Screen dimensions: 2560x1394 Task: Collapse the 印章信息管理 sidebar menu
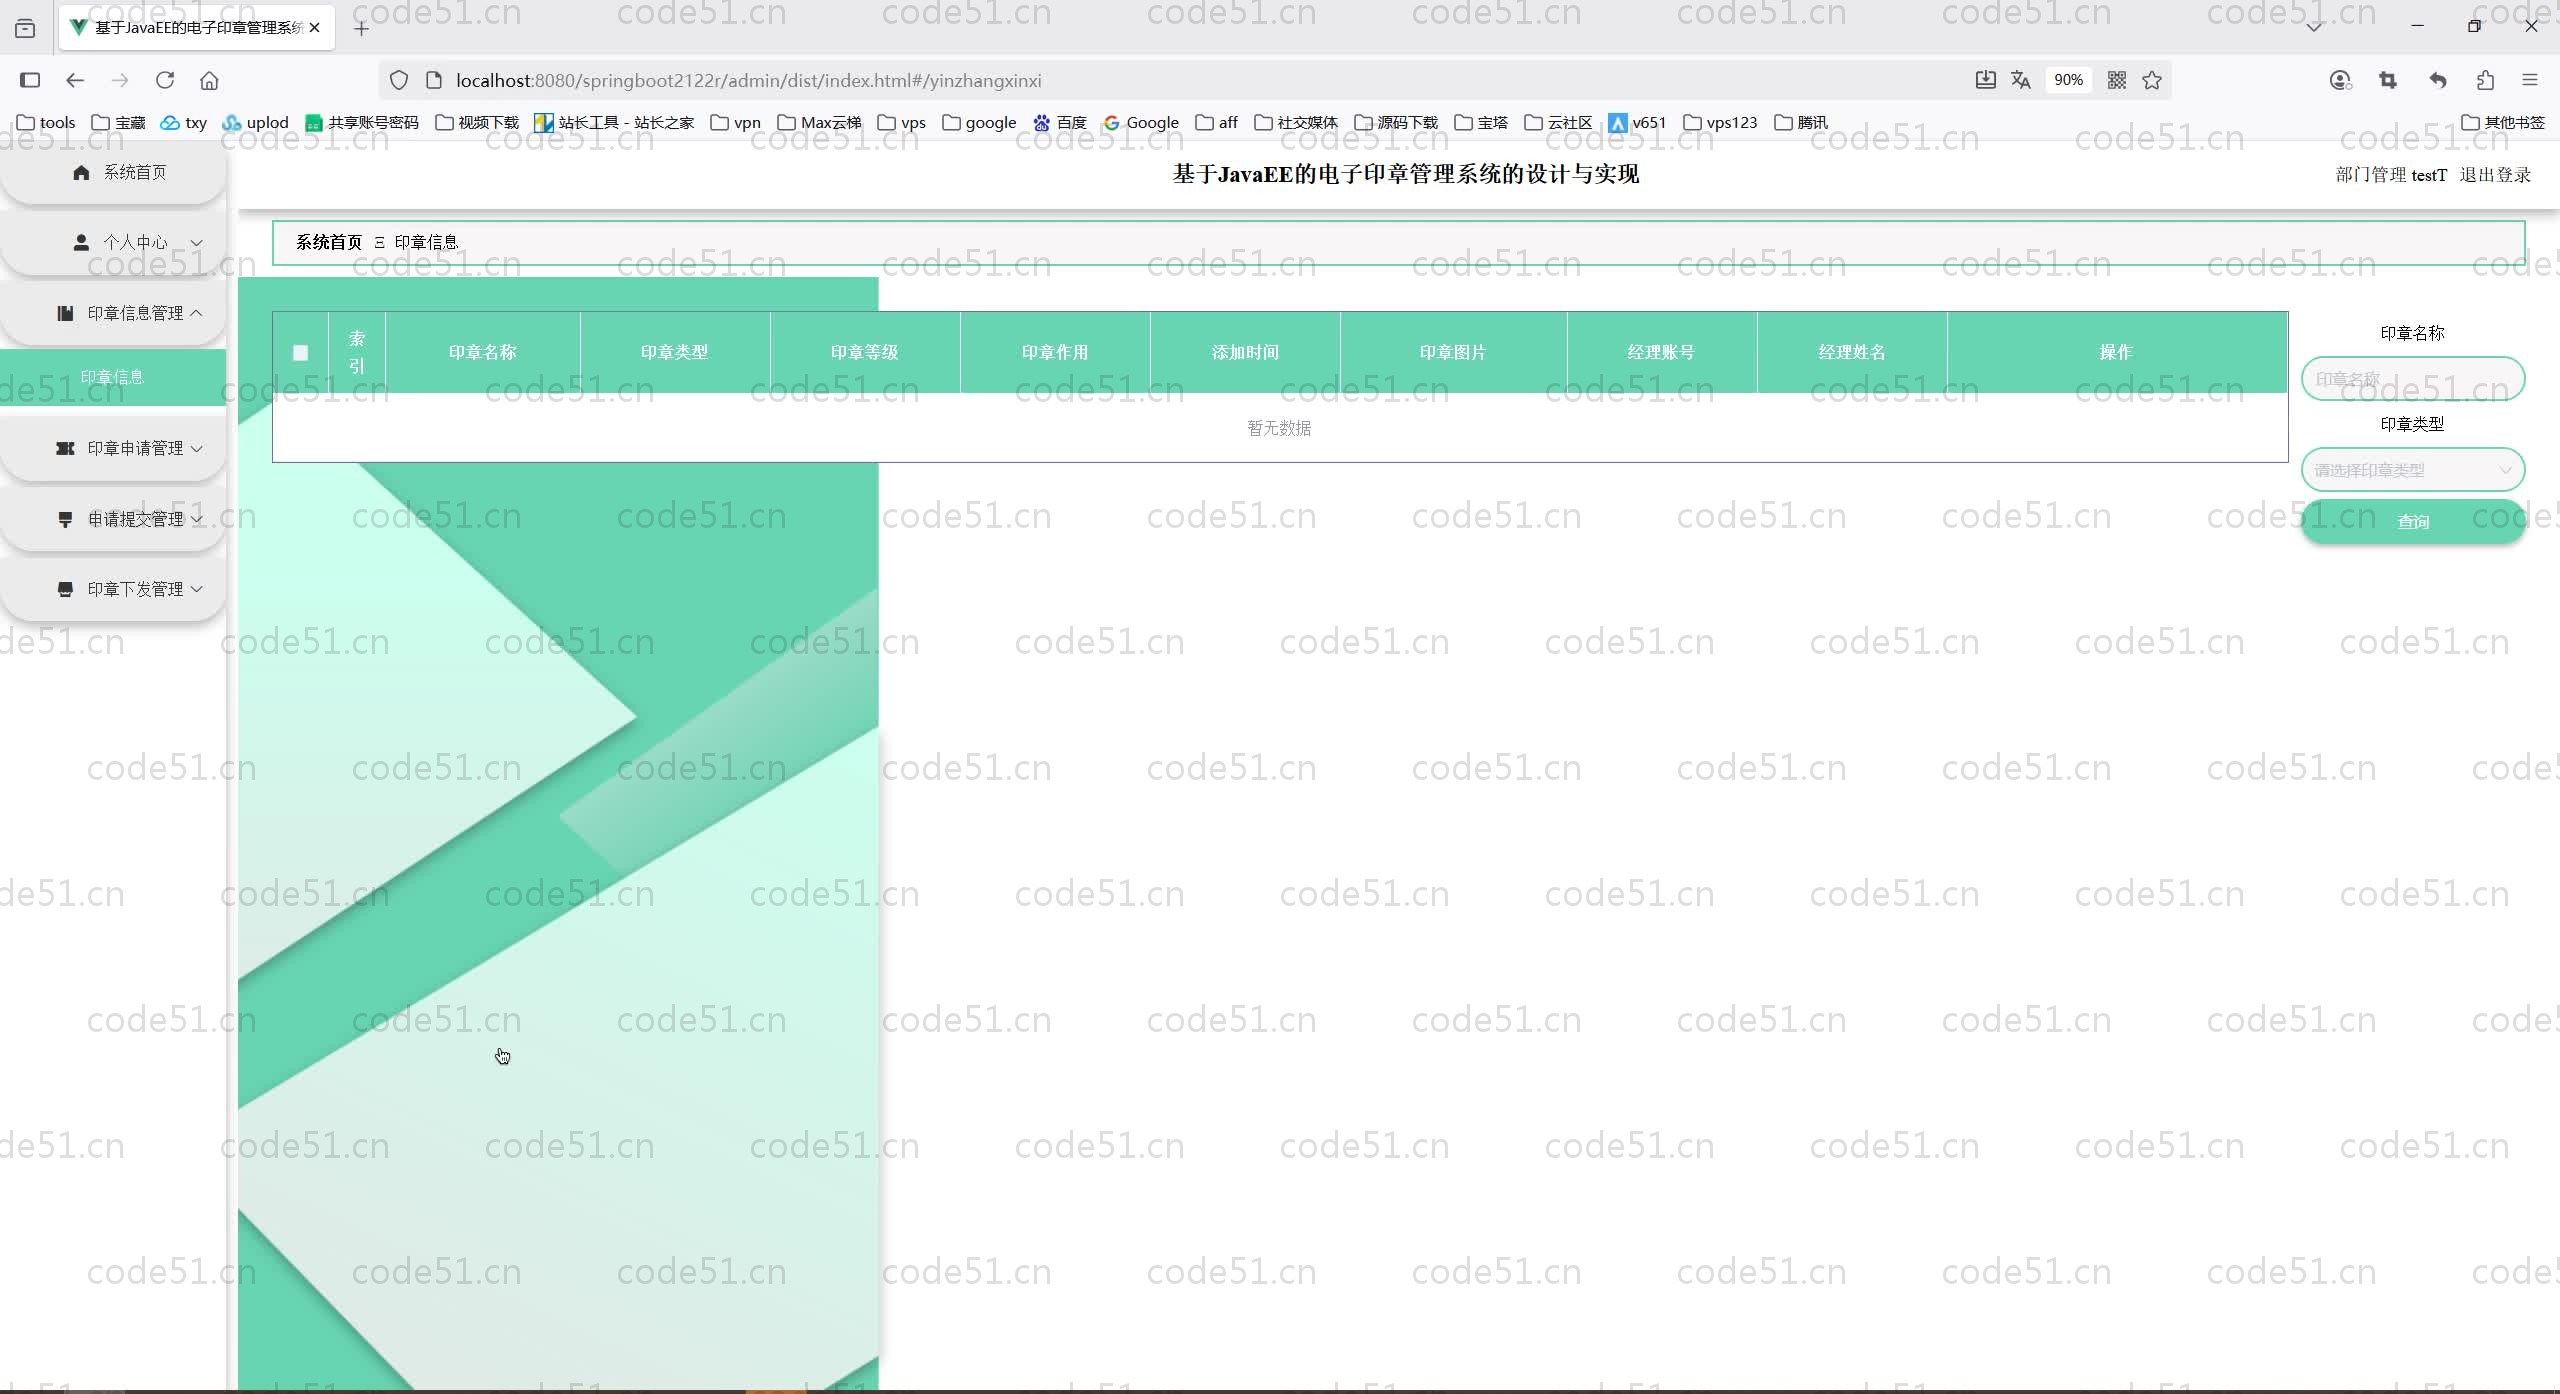coord(134,313)
